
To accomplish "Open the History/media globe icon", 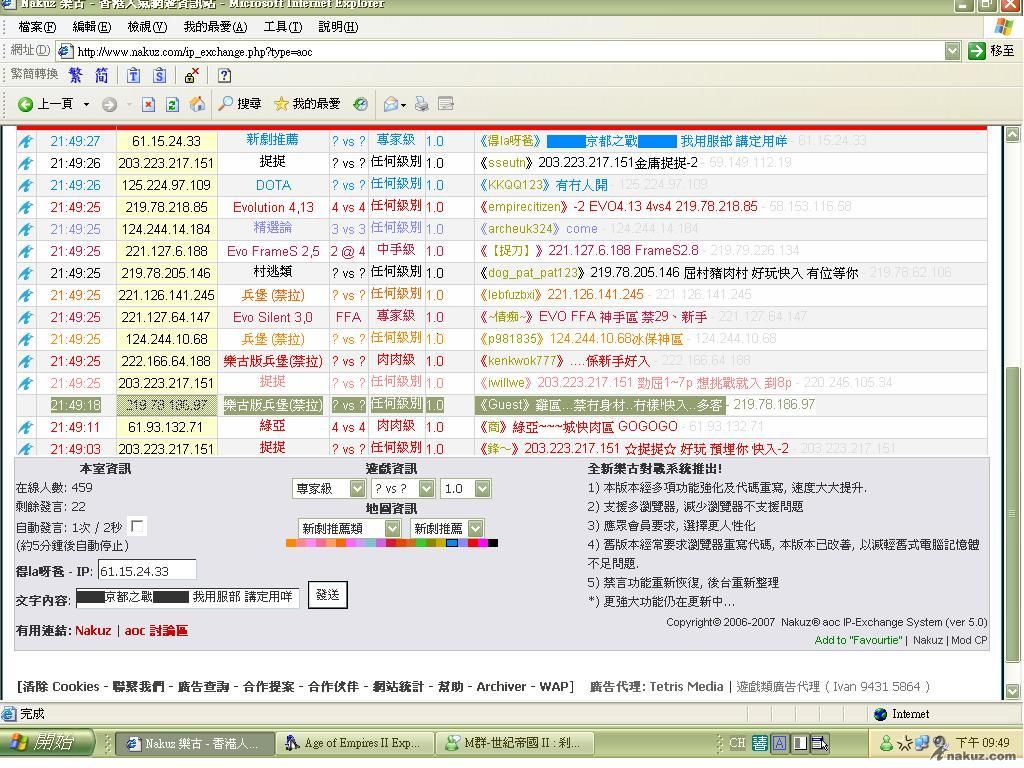I will tap(360, 104).
